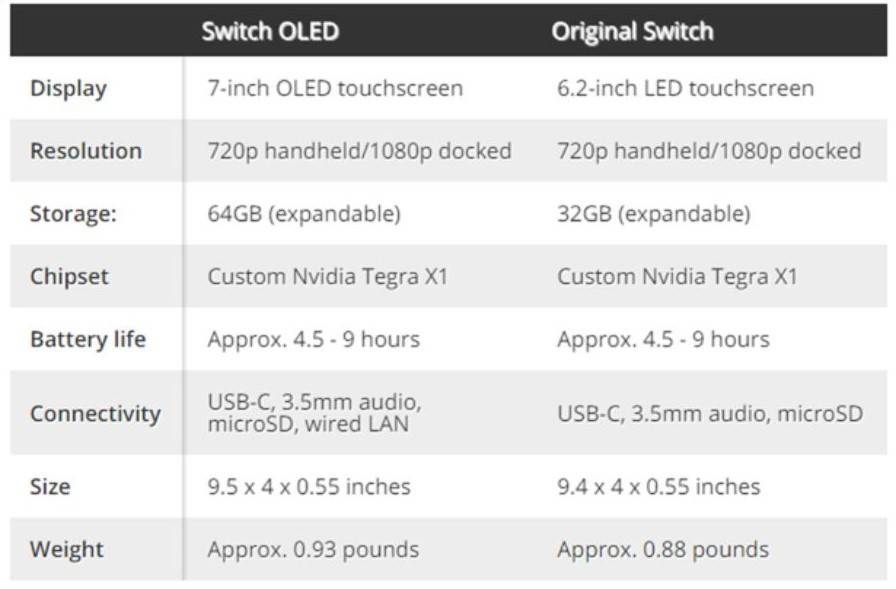Select the Resolution row label

(x=86, y=151)
